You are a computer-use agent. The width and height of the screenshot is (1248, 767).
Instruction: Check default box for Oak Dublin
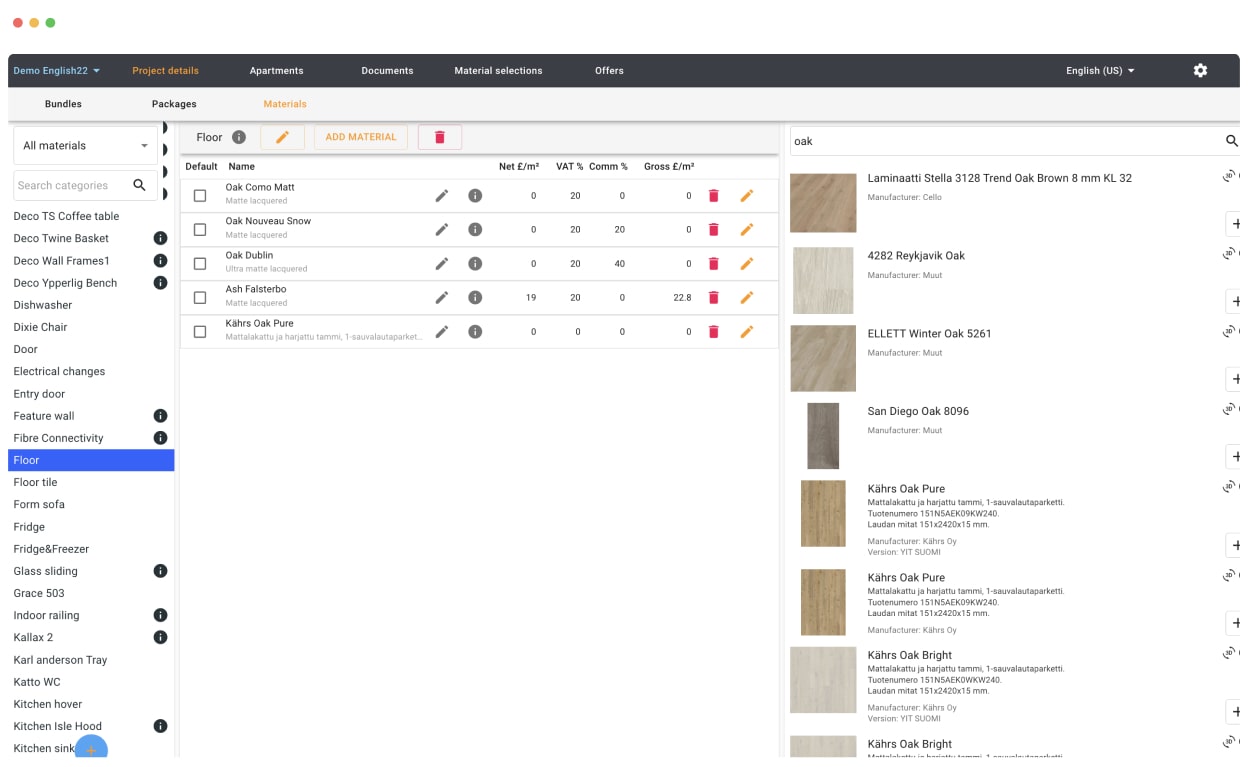click(200, 264)
